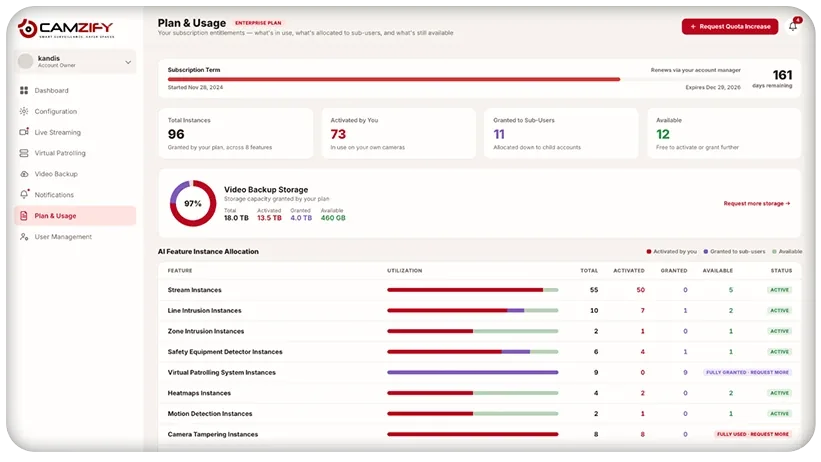Select the Stream Instances row label
The width and height of the screenshot is (821, 462).
pos(195,290)
